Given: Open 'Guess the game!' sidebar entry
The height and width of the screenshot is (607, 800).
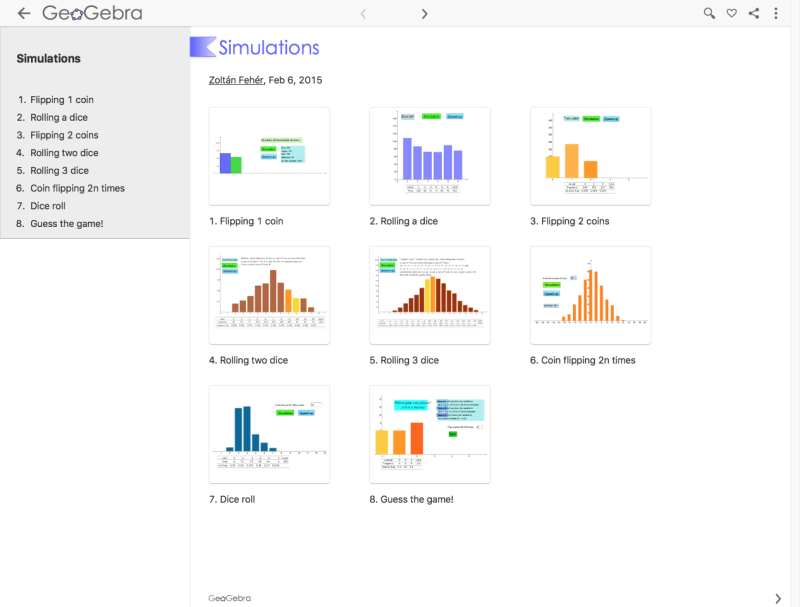Looking at the screenshot, I should coord(66,223).
